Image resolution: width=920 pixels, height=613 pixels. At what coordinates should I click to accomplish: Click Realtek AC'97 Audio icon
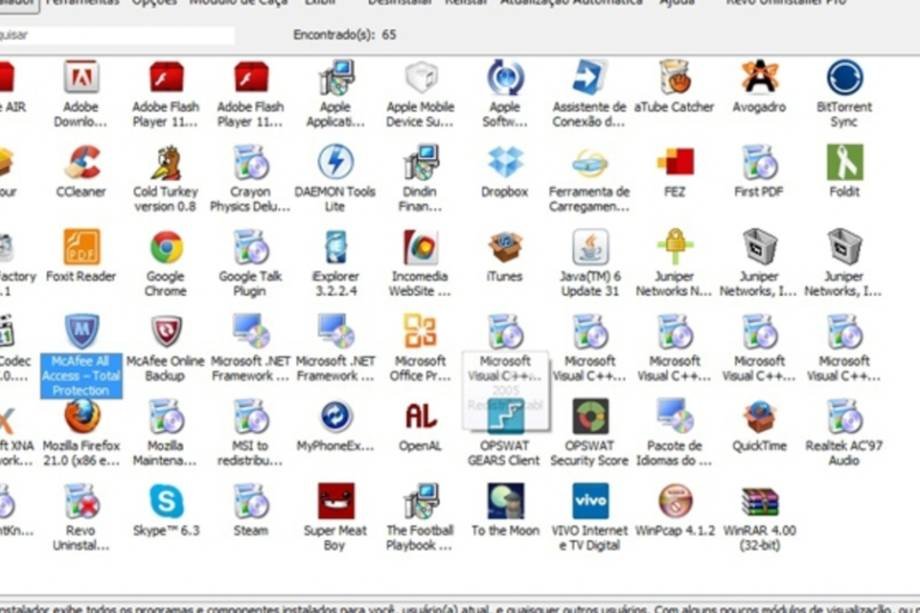tap(844, 416)
